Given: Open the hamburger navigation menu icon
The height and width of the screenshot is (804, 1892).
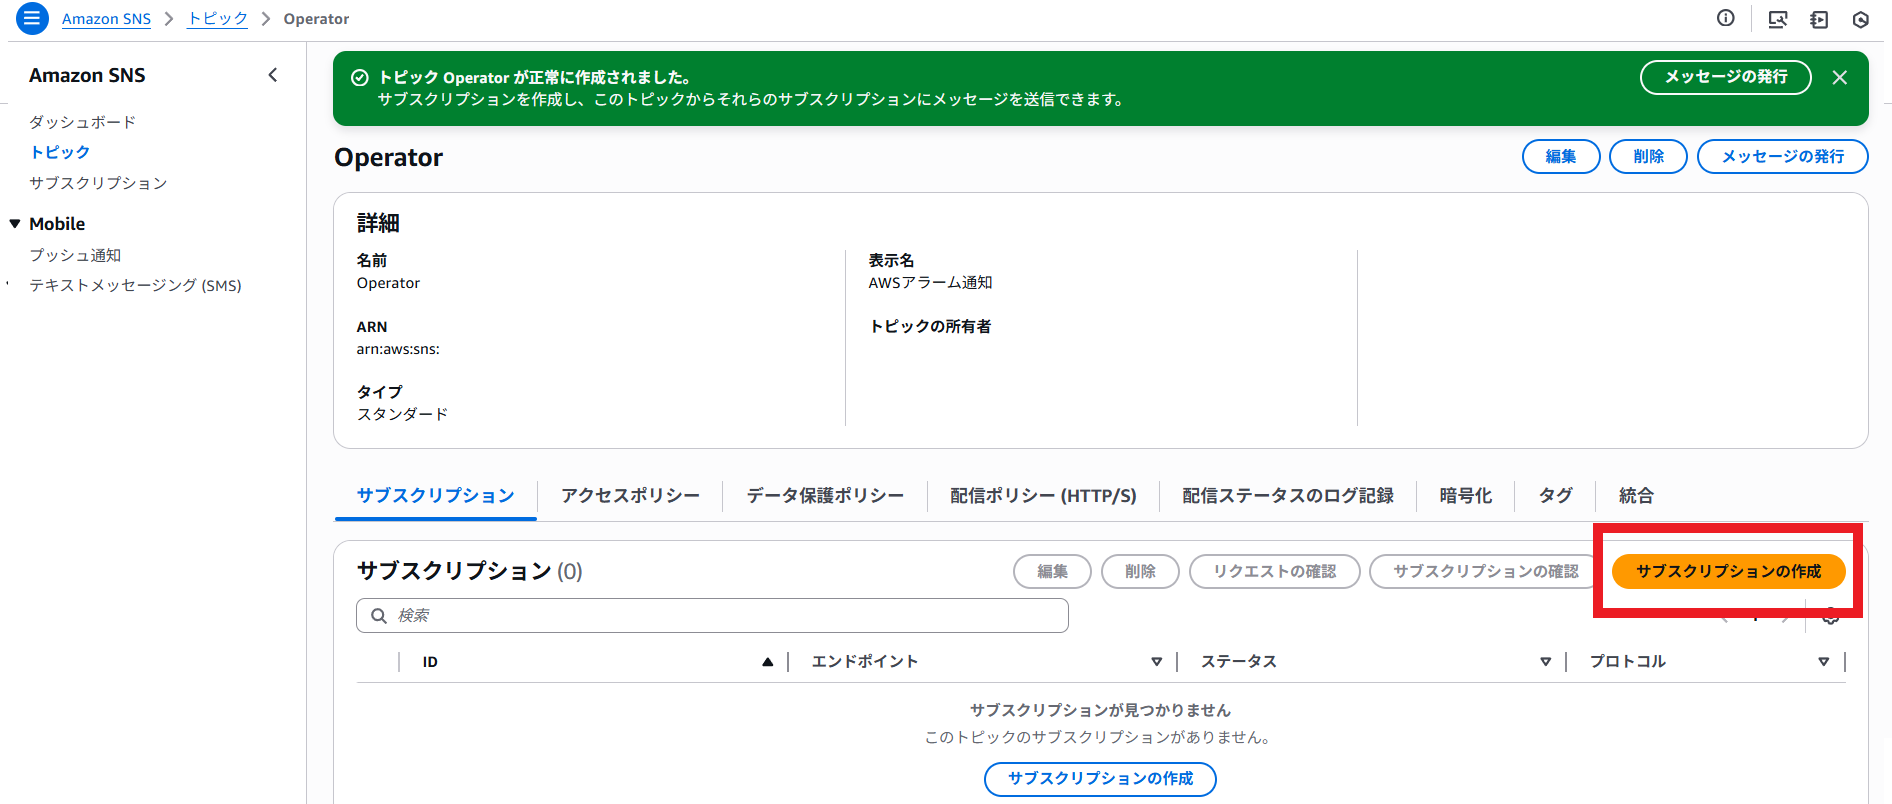Looking at the screenshot, I should (x=32, y=19).
